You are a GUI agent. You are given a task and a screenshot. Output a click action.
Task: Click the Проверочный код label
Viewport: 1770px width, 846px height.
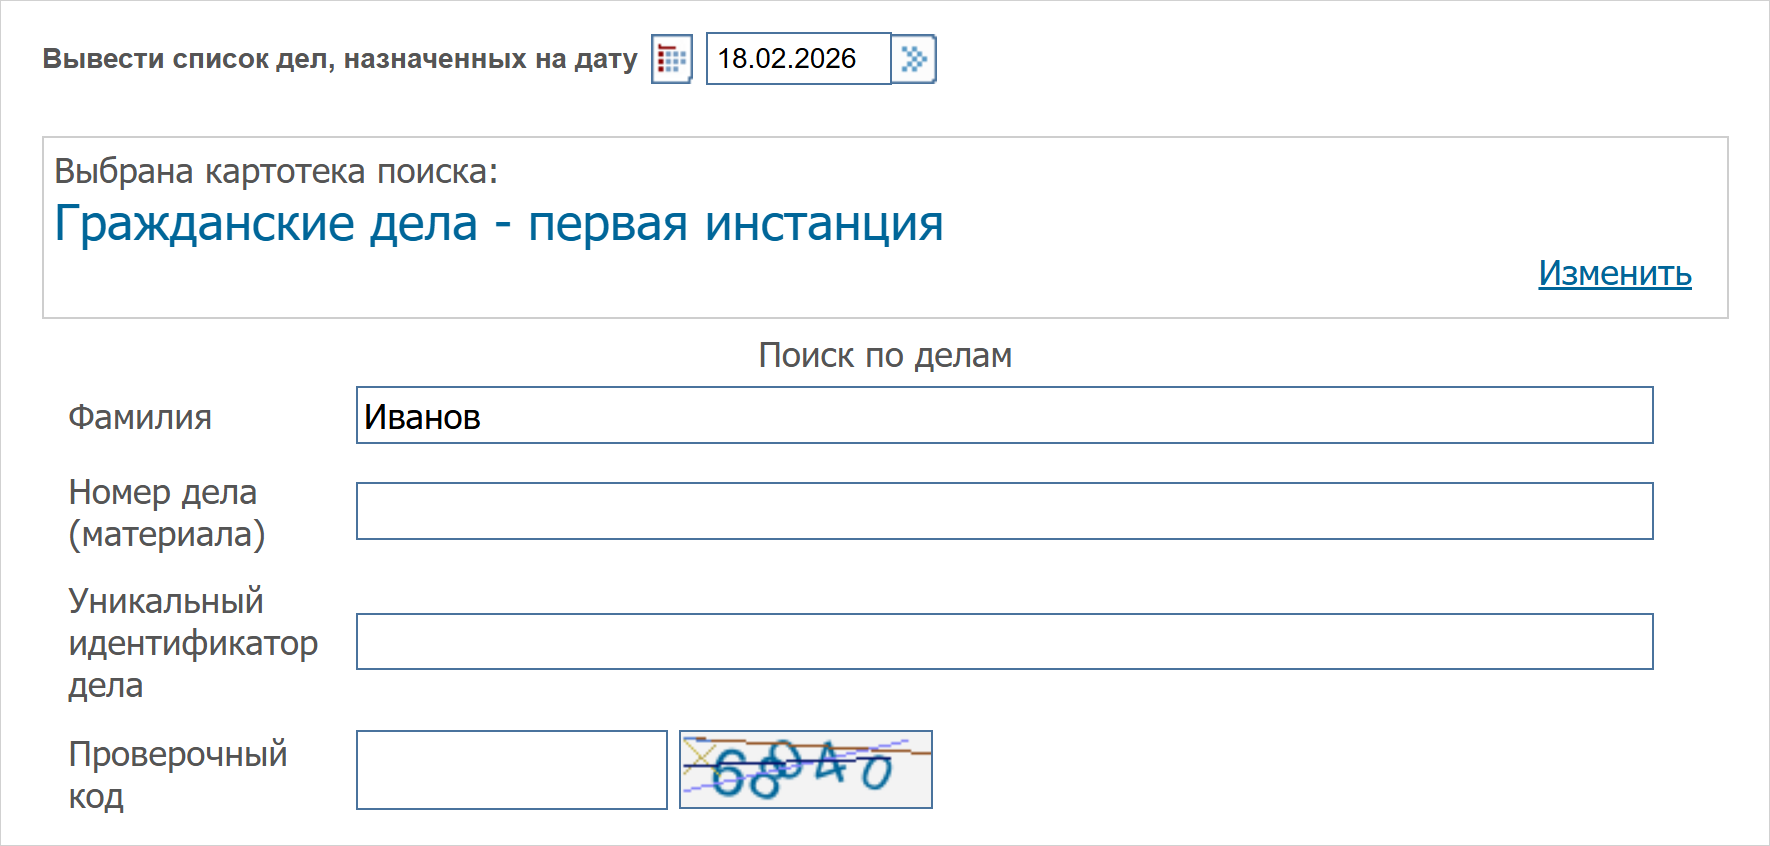[x=177, y=774]
